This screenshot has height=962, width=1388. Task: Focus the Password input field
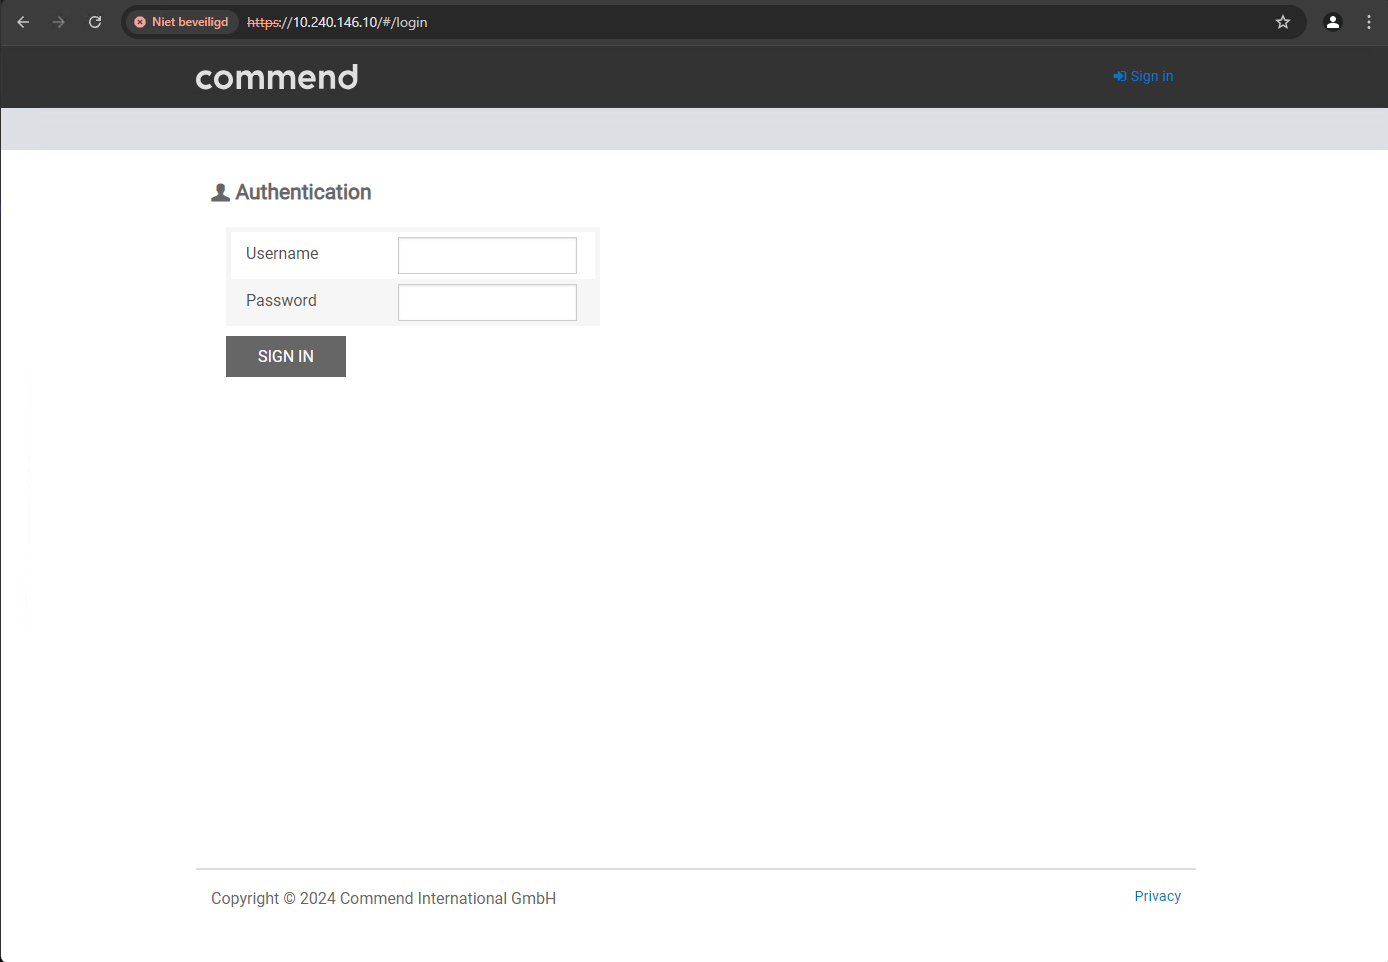[x=487, y=302]
